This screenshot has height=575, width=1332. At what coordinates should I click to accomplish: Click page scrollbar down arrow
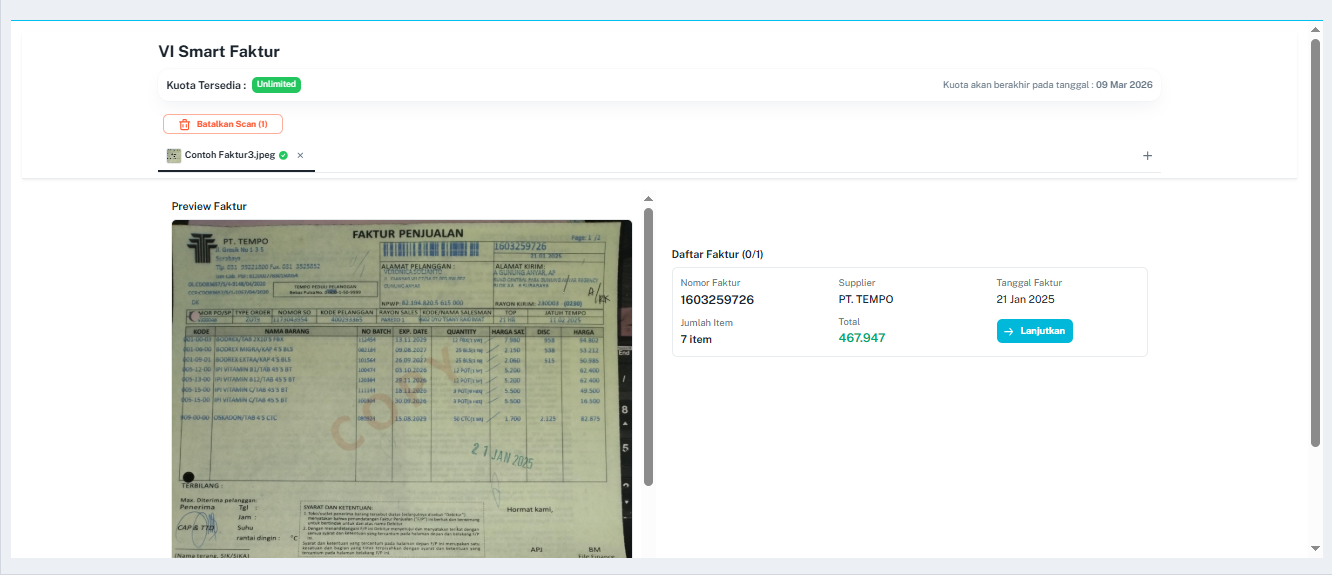(1315, 548)
